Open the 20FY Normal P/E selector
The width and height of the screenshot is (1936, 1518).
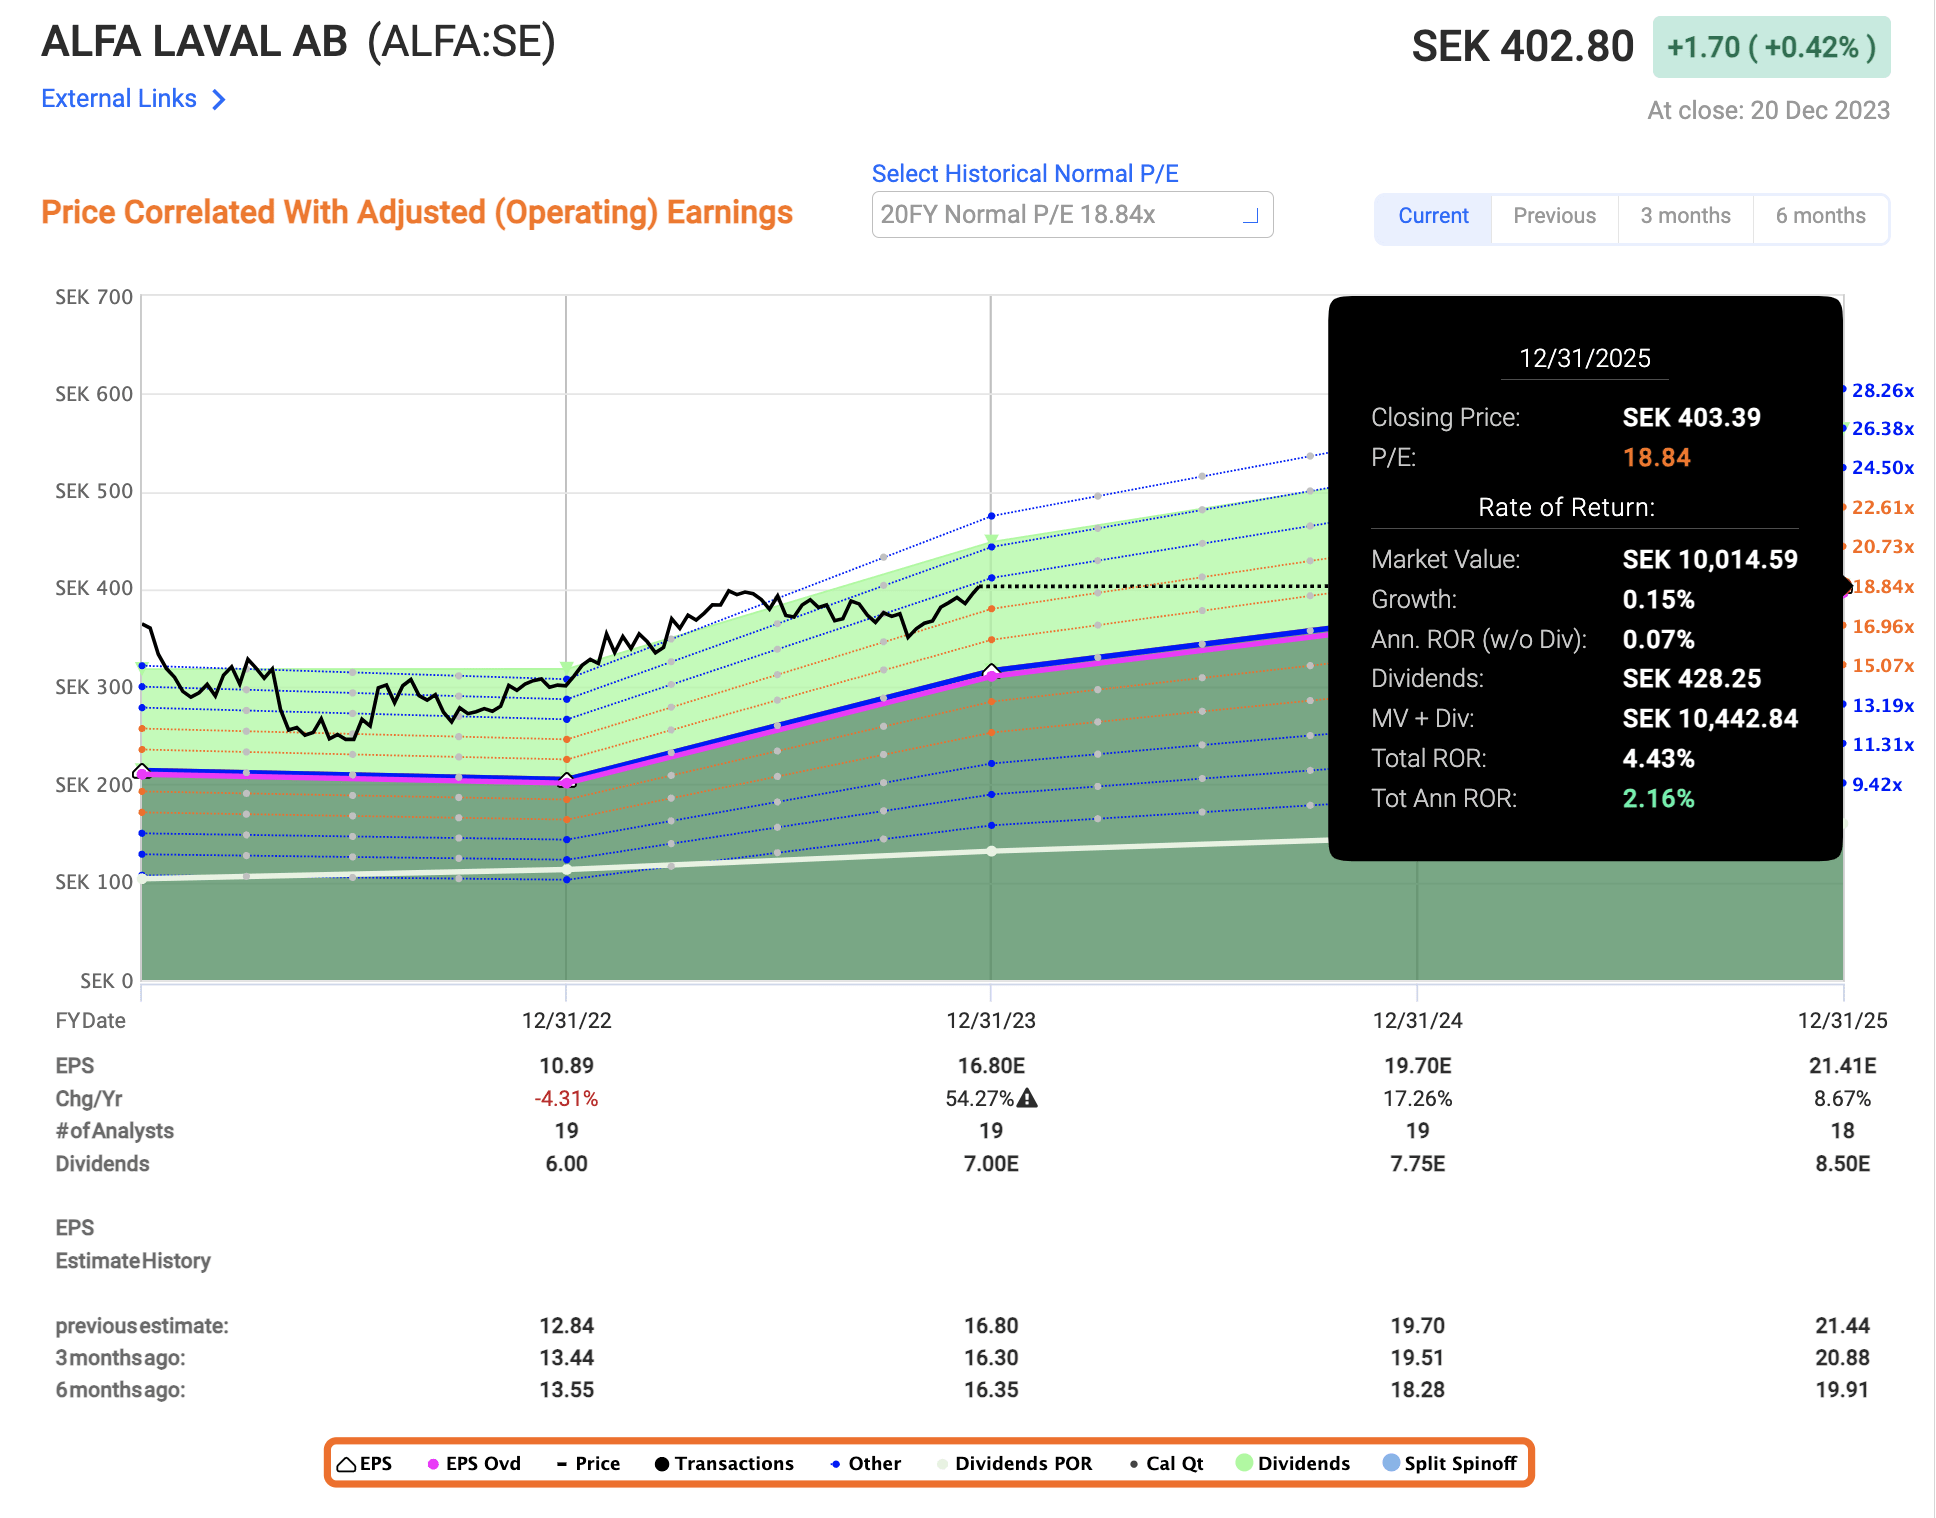[1072, 214]
